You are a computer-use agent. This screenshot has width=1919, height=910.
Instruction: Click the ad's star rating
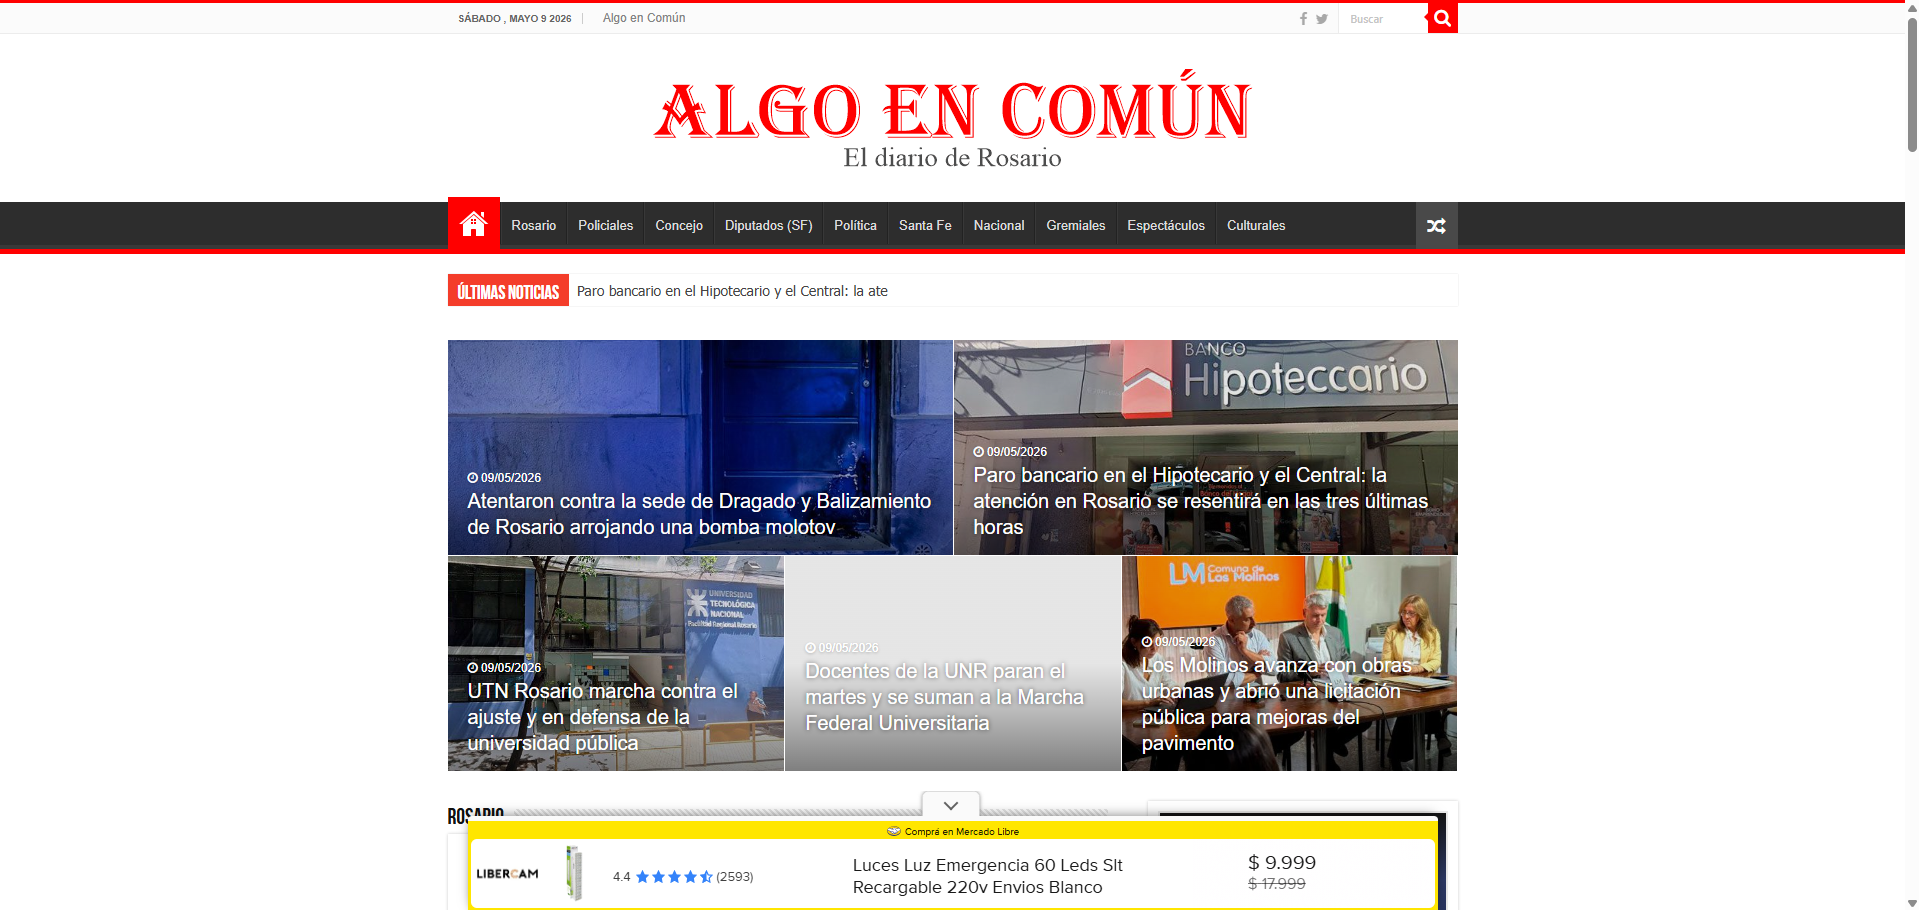coord(683,877)
